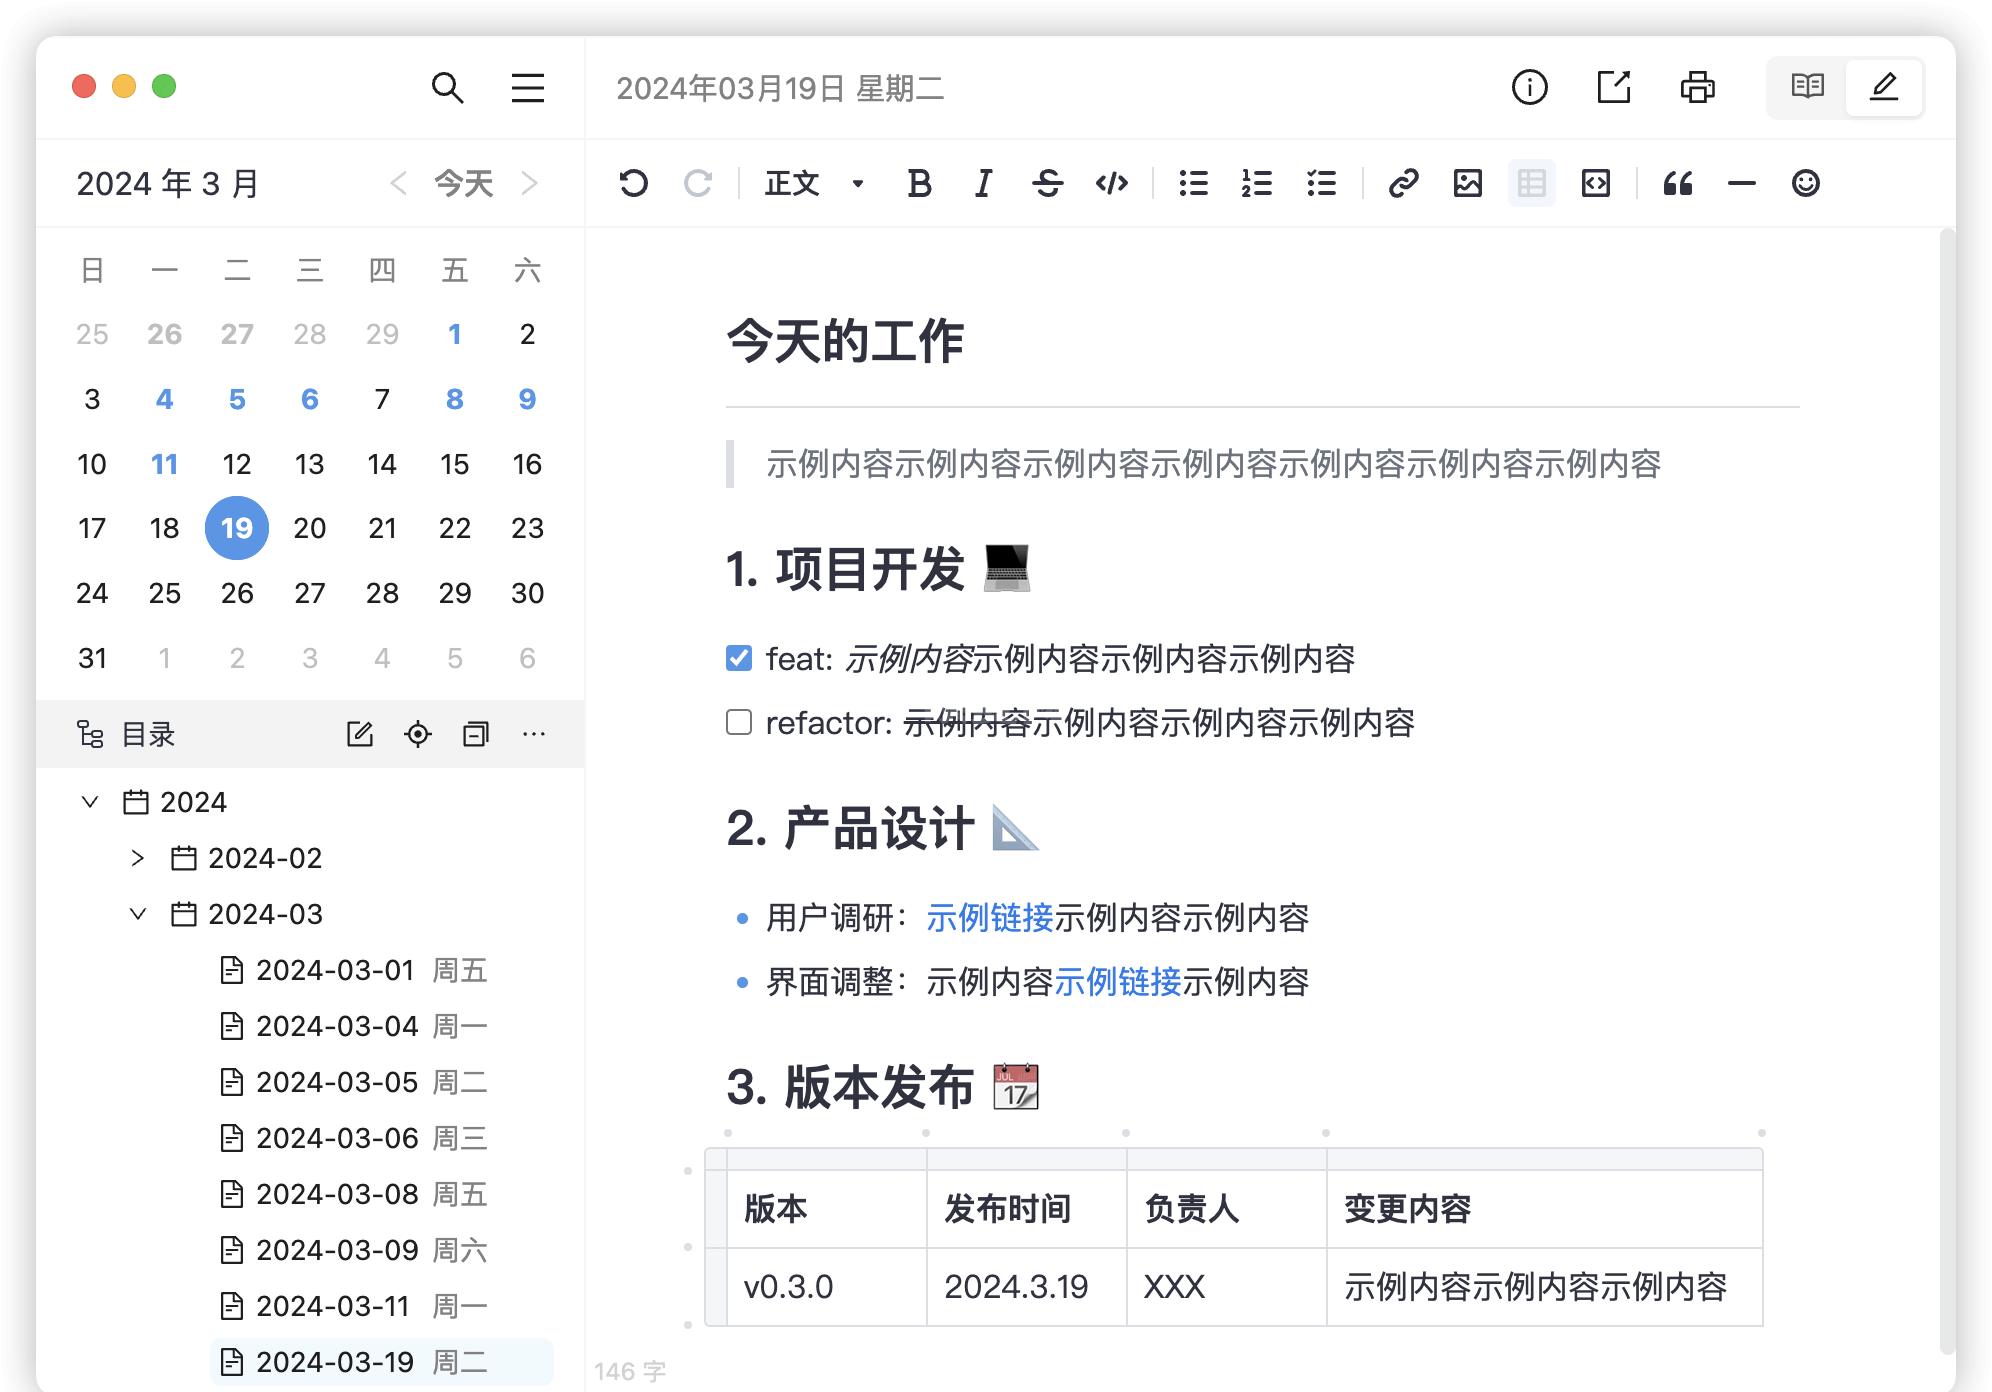This screenshot has height=1392, width=1992.
Task: Open the search icon in sidebar header
Action: 447,88
